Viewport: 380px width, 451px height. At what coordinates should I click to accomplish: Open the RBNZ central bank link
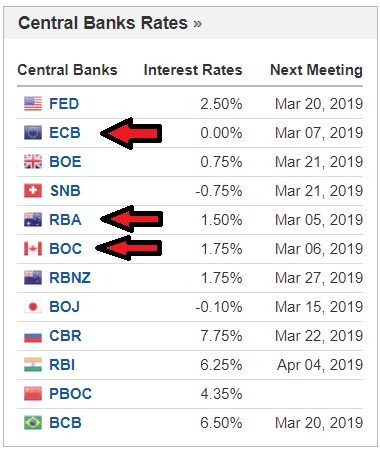[x=70, y=278]
